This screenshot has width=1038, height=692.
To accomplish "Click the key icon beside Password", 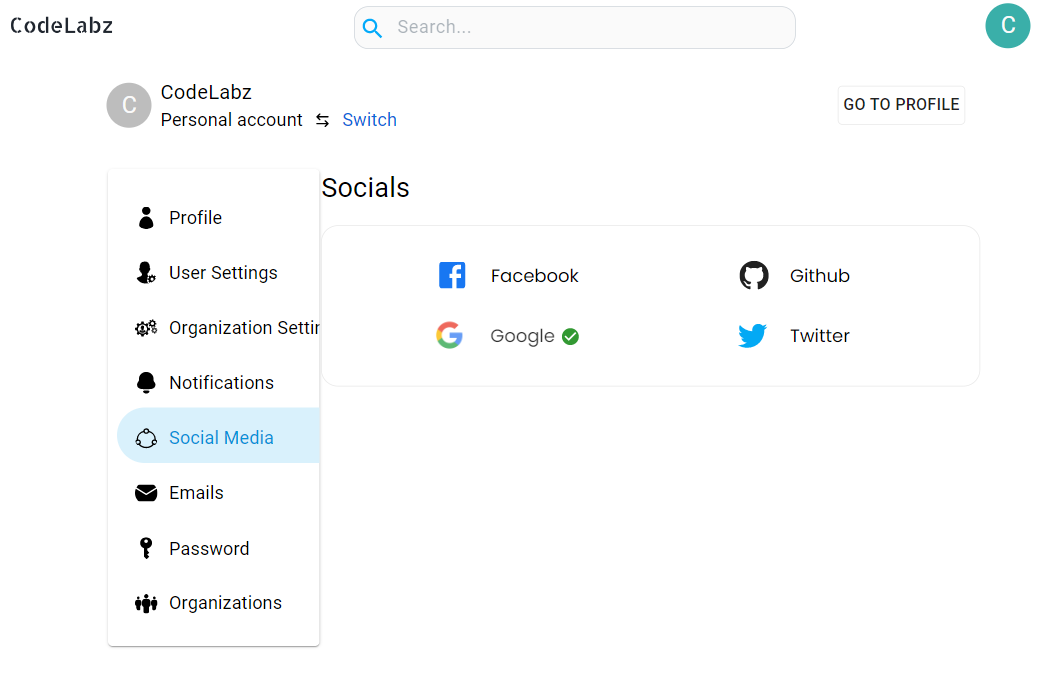I will coord(146,547).
